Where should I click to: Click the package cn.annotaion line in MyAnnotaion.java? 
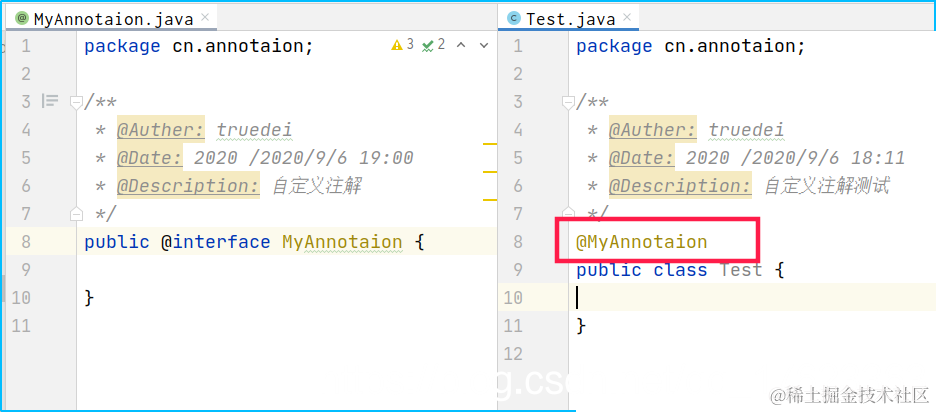[199, 46]
